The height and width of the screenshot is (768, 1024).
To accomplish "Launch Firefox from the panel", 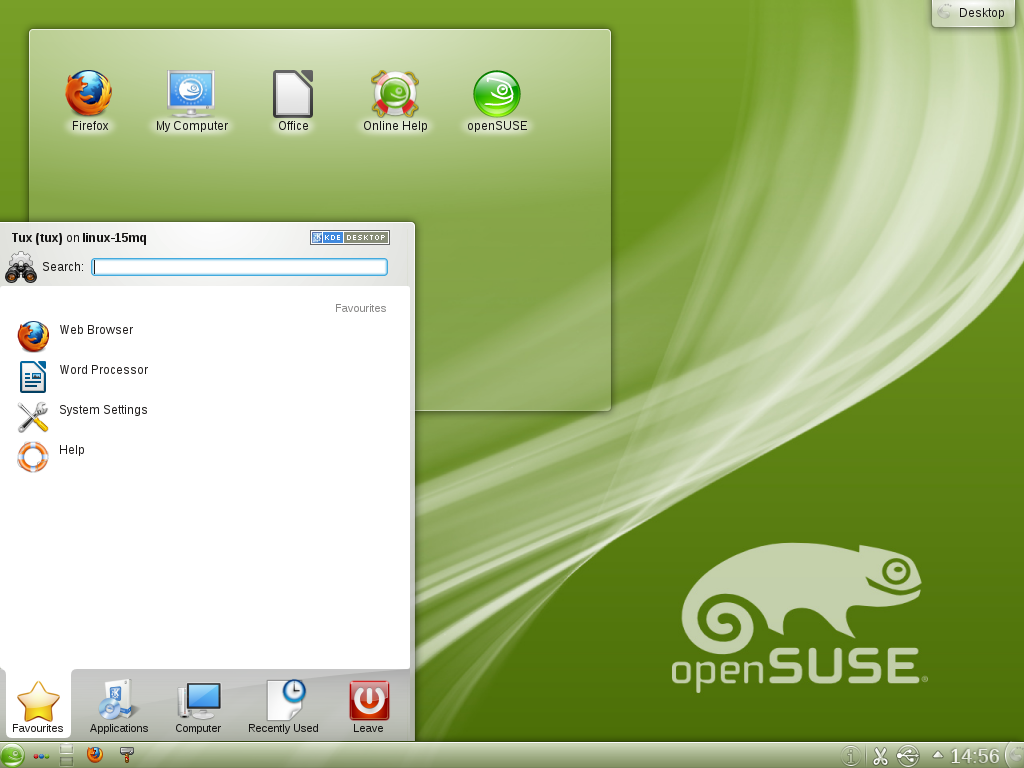I will tap(95, 755).
